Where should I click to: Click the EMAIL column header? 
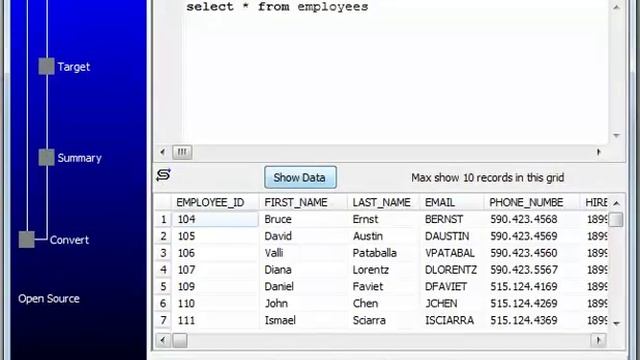[452, 202]
